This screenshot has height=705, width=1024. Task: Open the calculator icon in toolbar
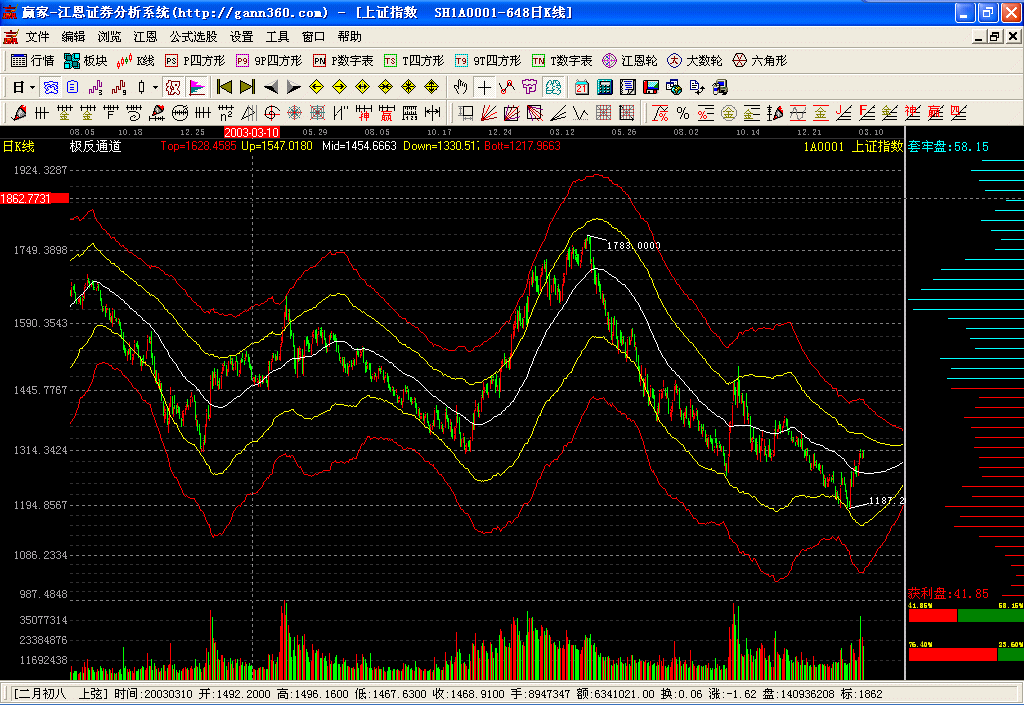(x=604, y=87)
